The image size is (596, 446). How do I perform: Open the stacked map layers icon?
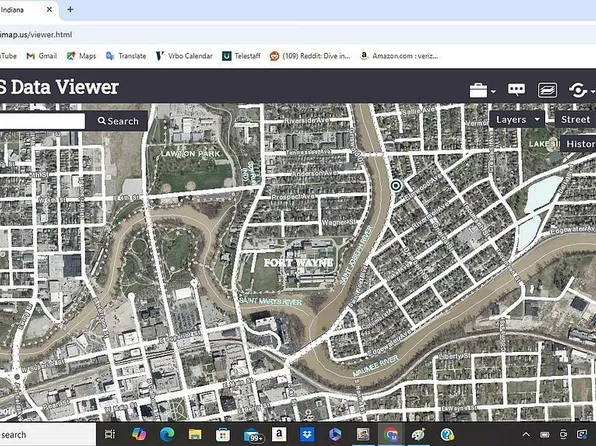(547, 90)
